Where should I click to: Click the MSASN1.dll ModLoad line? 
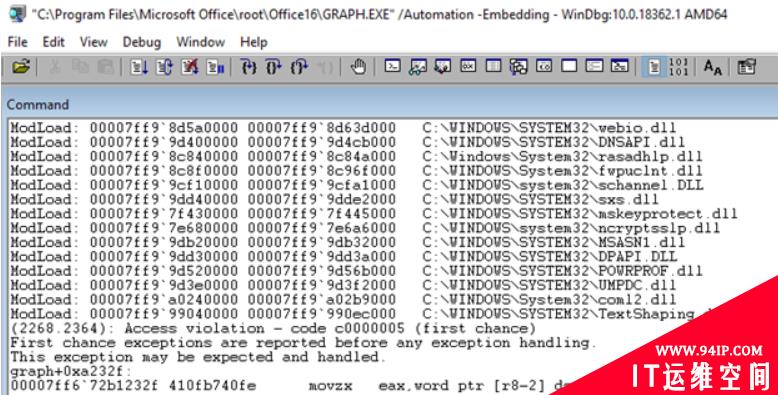point(348,243)
